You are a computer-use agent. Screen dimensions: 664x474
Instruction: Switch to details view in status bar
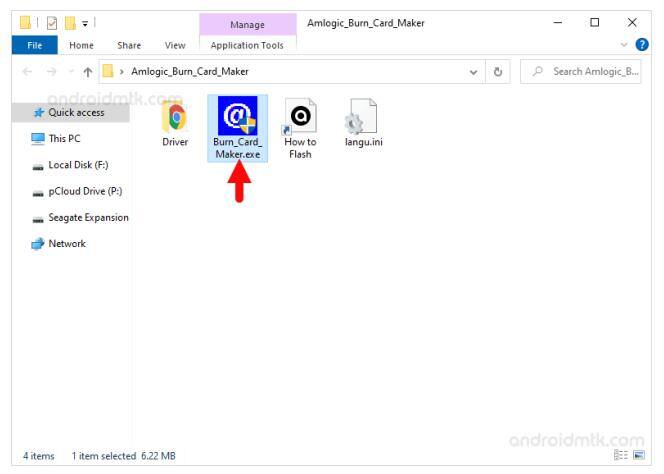pyautogui.click(x=621, y=456)
